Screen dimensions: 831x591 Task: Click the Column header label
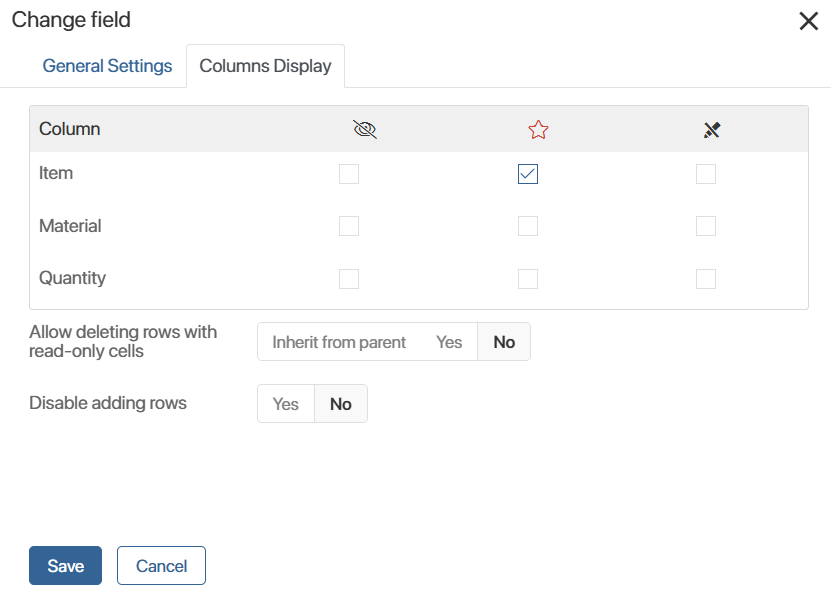tap(69, 129)
